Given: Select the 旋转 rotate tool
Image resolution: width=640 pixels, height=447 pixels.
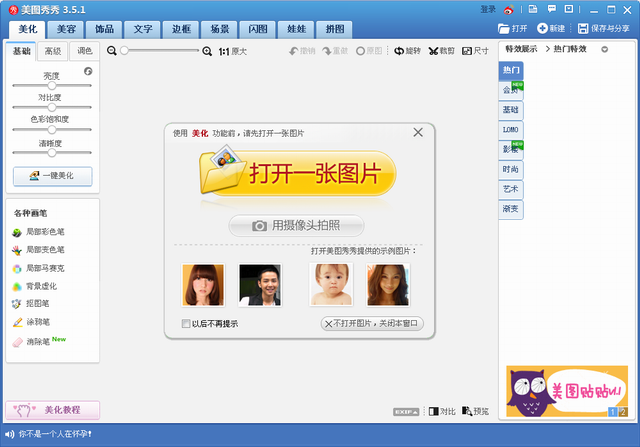Looking at the screenshot, I should pyautogui.click(x=400, y=50).
